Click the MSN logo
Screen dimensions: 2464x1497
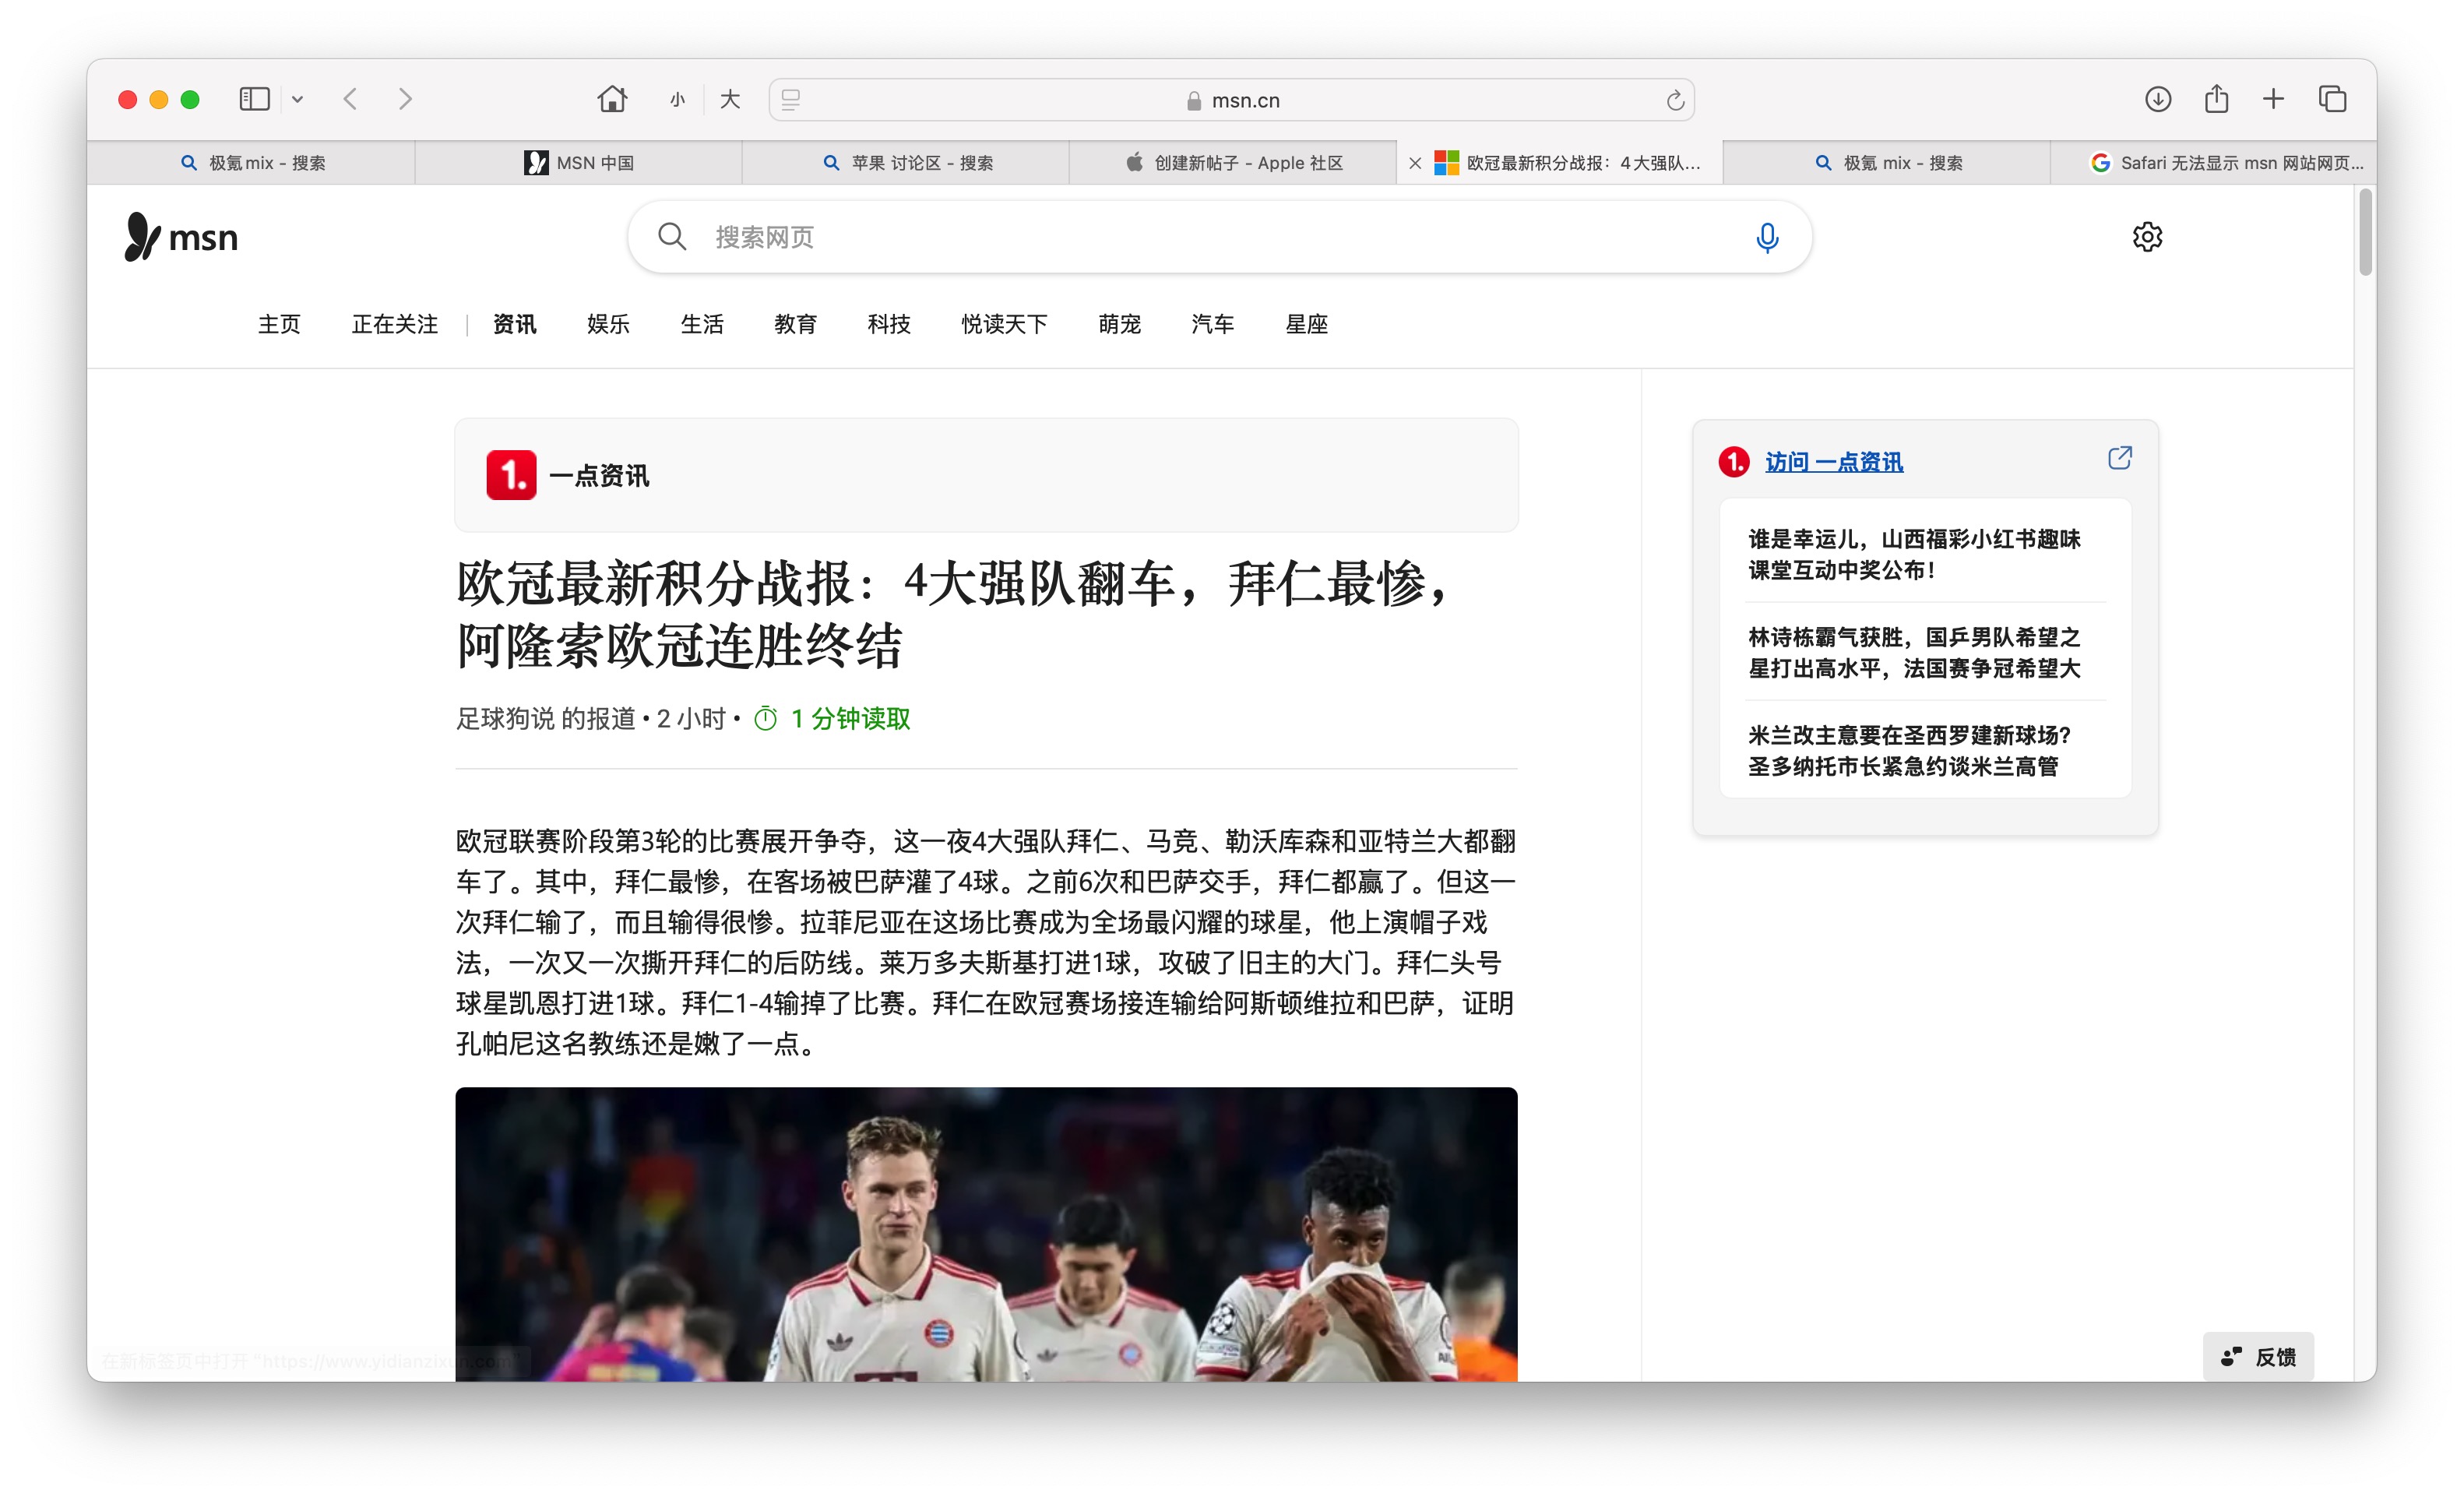point(181,237)
